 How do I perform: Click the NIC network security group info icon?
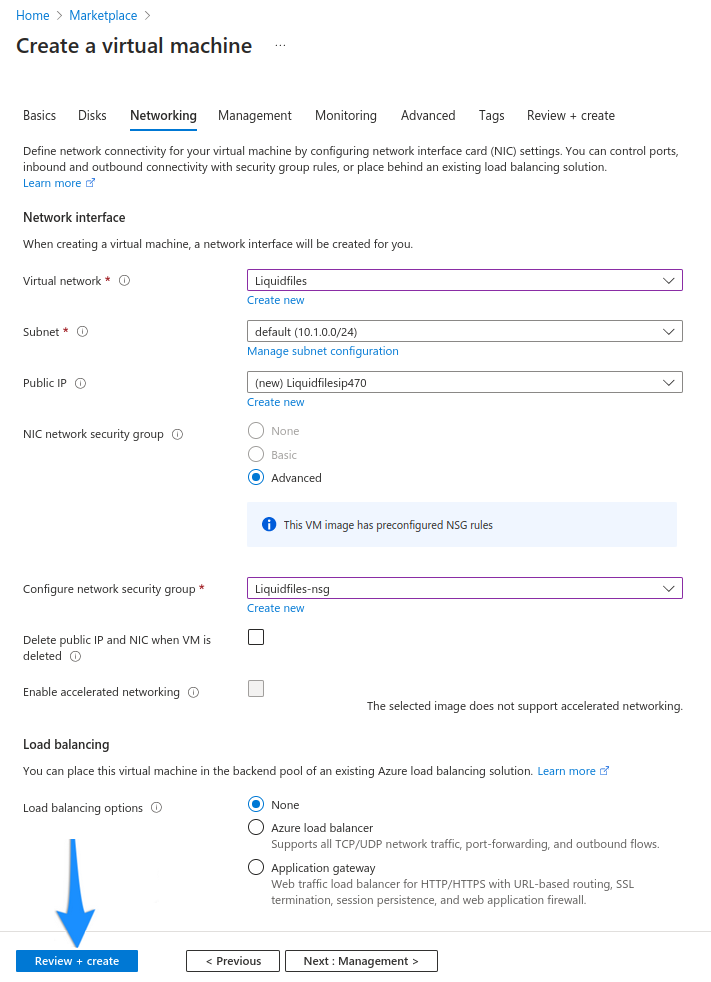[x=176, y=434]
